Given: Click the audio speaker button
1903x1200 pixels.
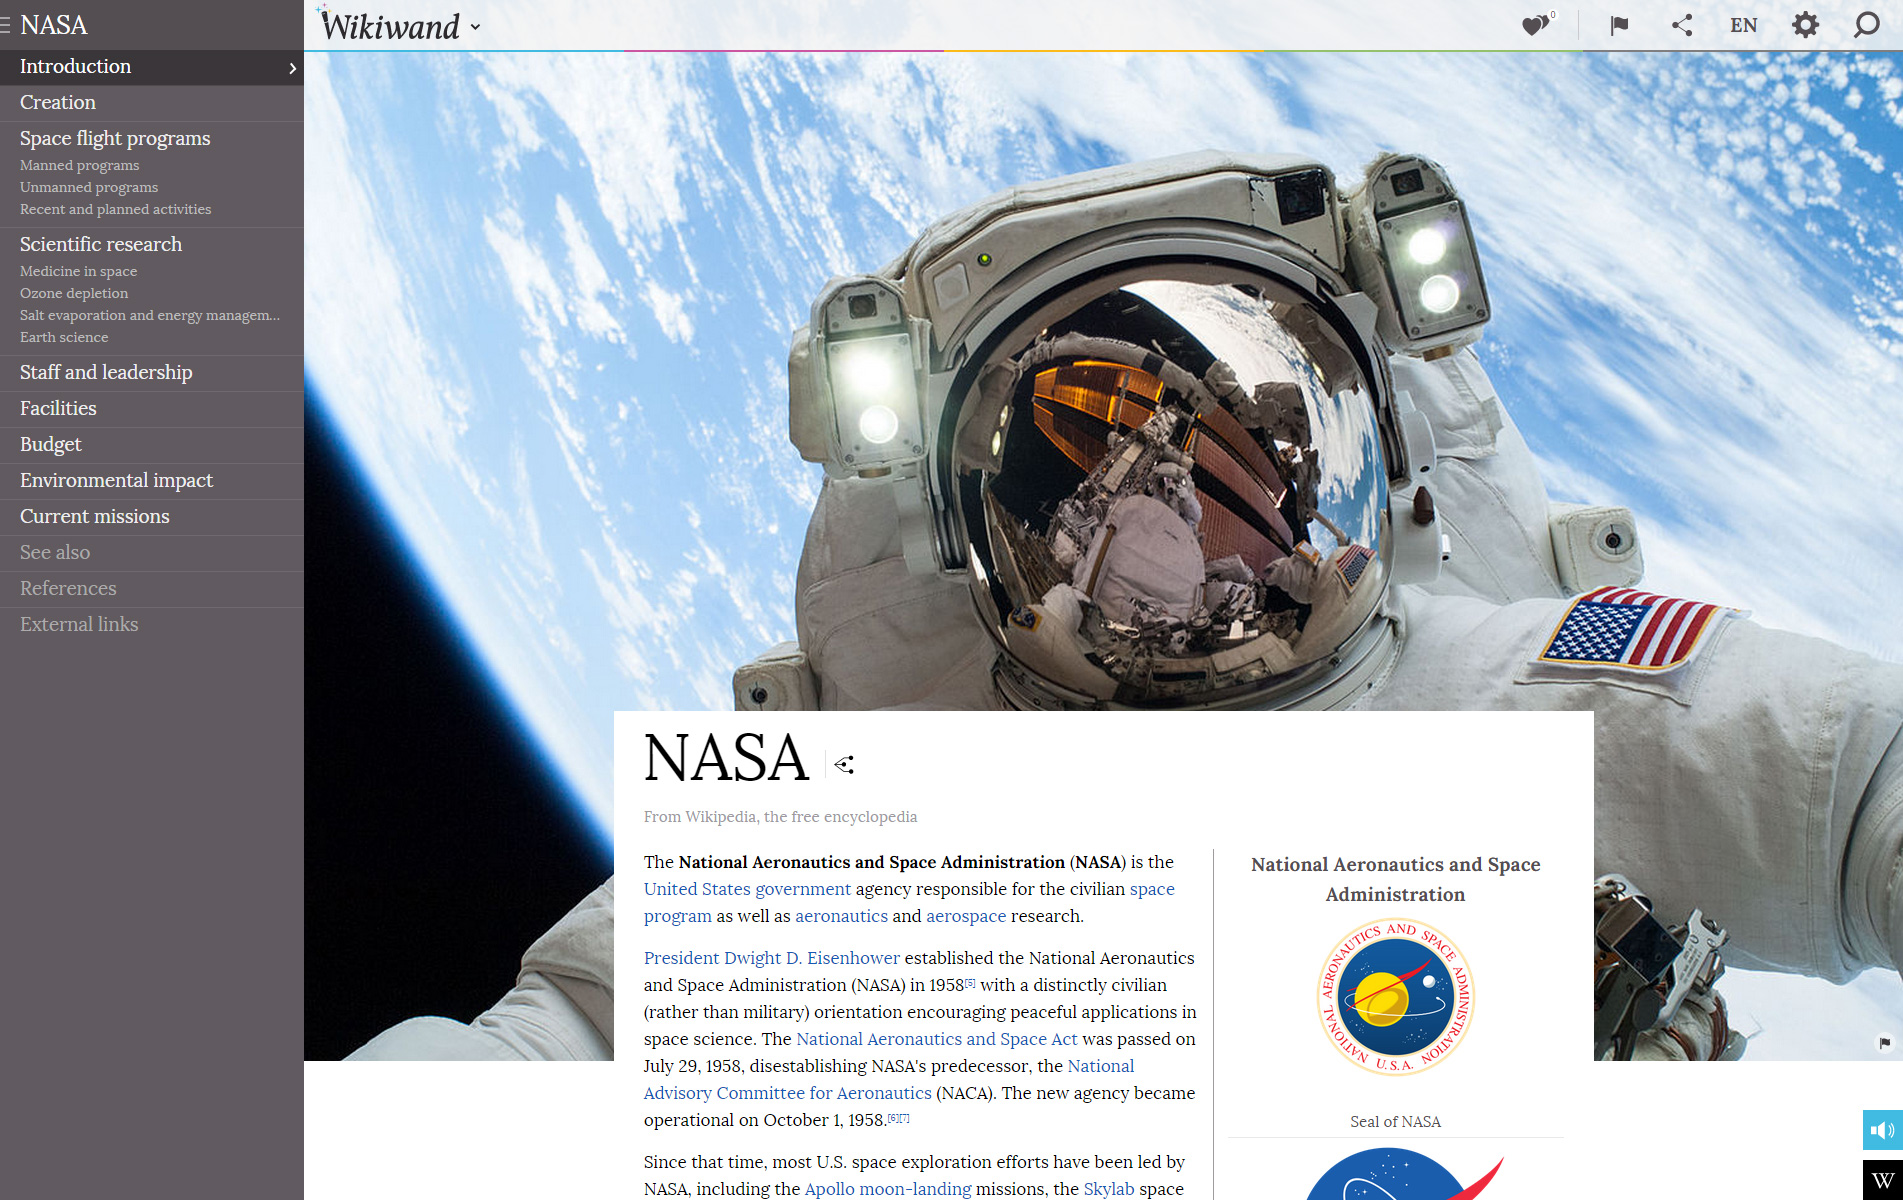Looking at the screenshot, I should (x=1882, y=1130).
